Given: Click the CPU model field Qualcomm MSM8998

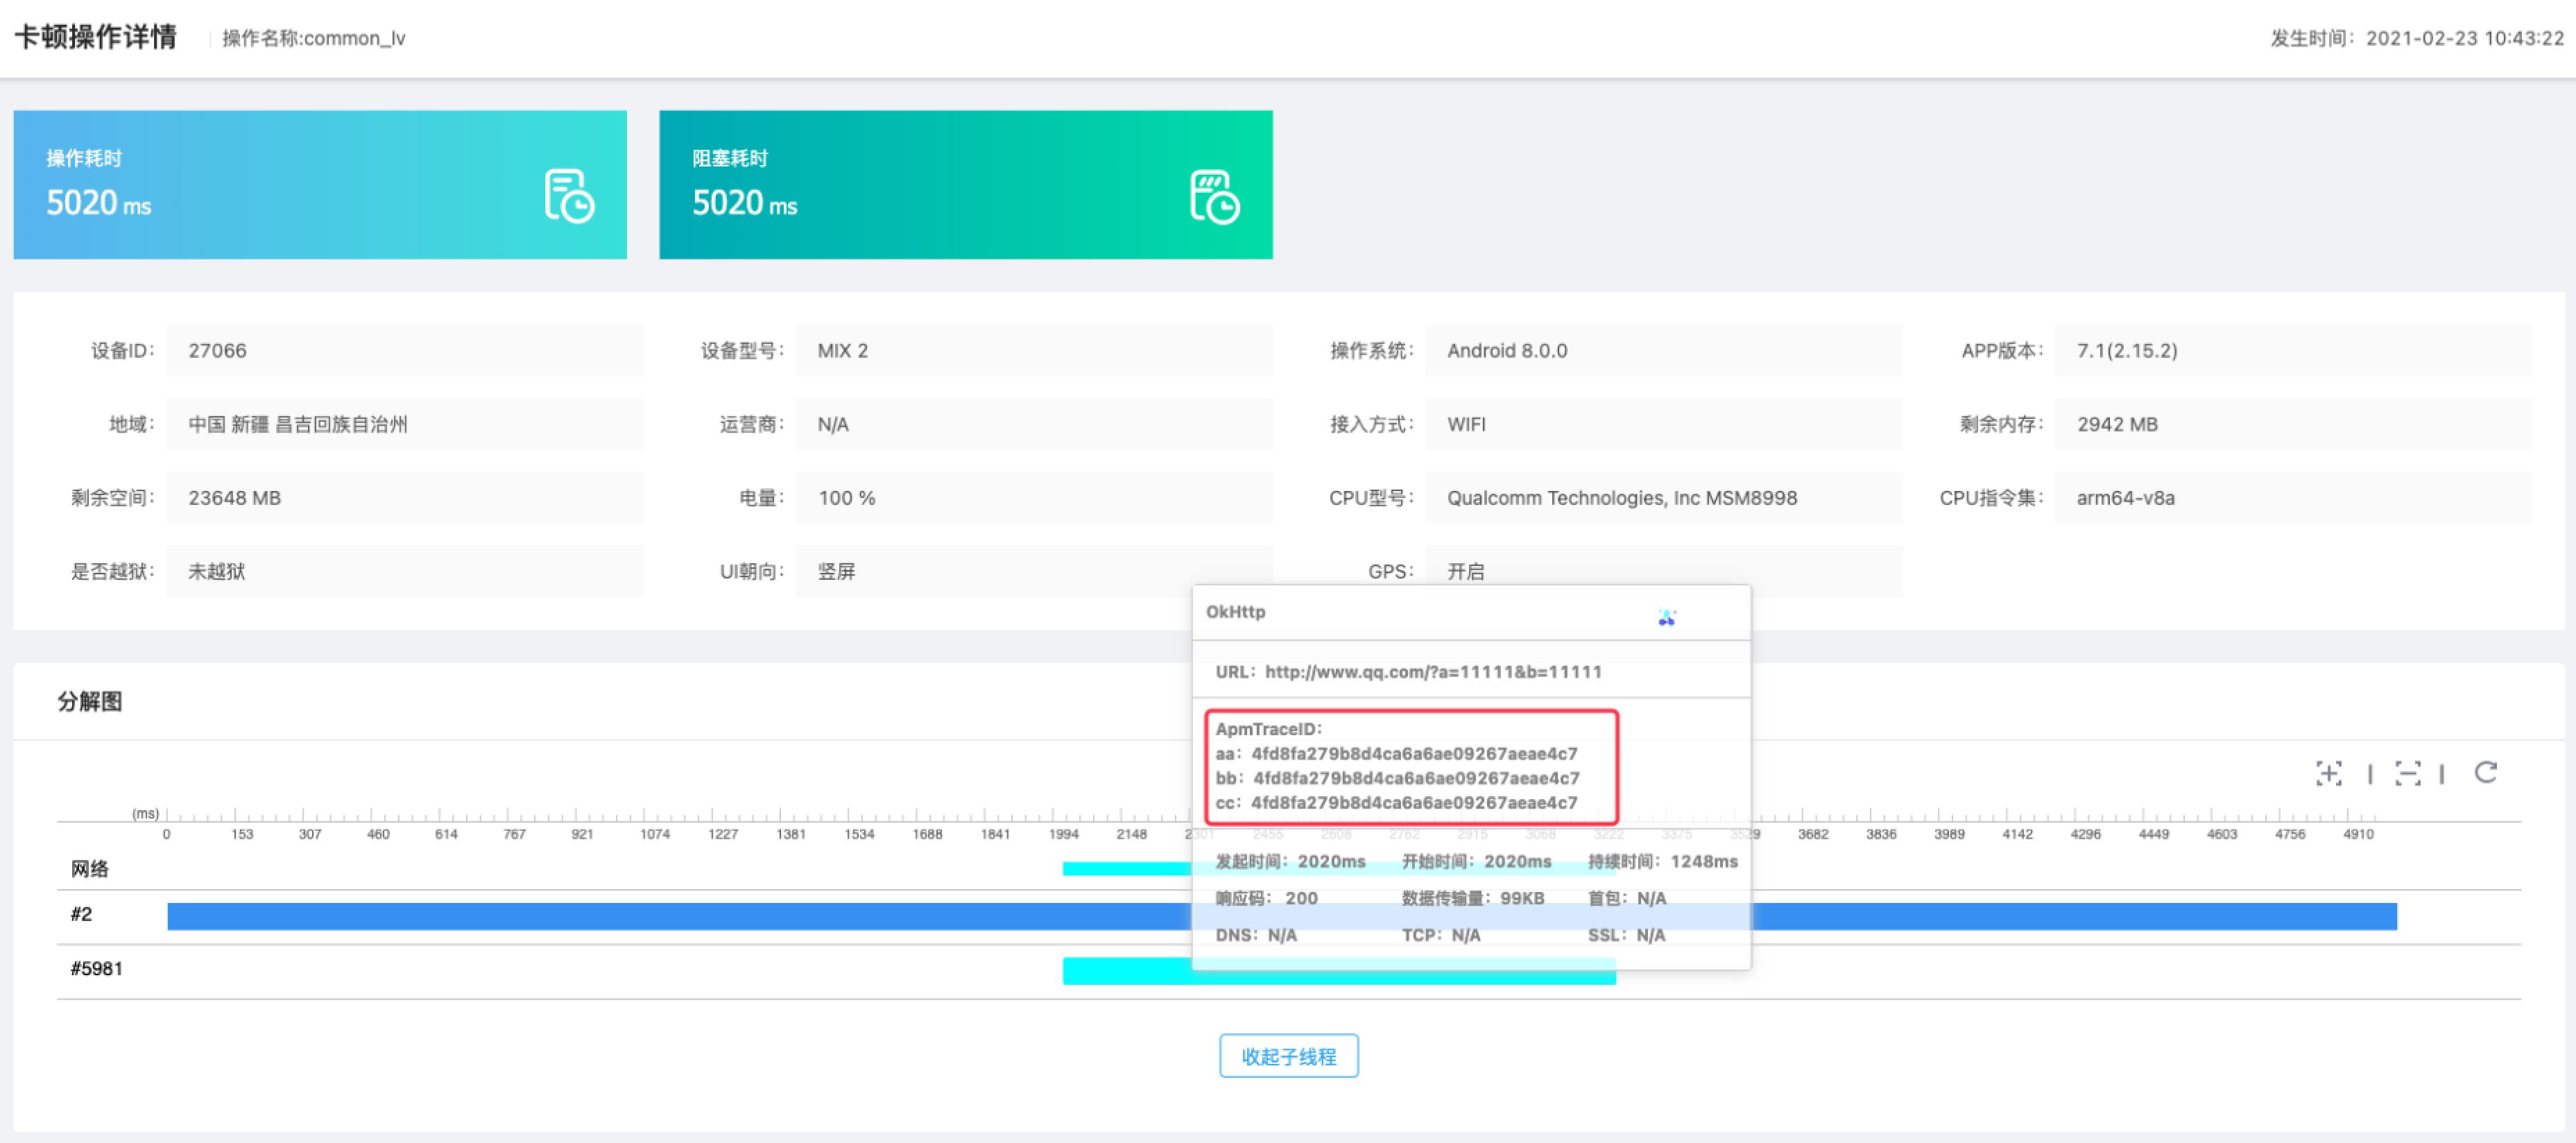Looking at the screenshot, I should pyautogui.click(x=1664, y=498).
